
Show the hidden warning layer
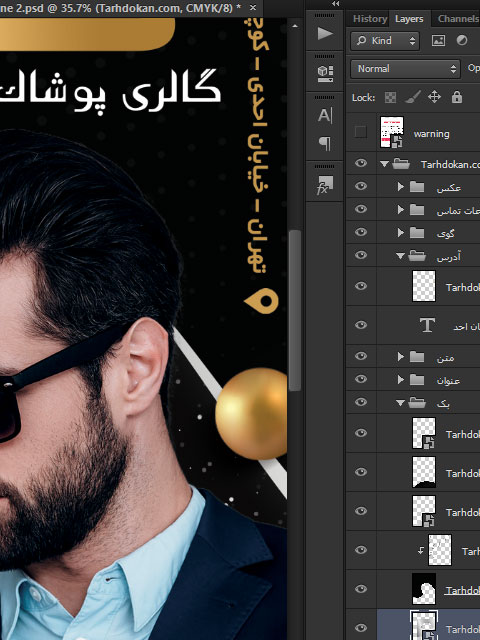[x=360, y=132]
